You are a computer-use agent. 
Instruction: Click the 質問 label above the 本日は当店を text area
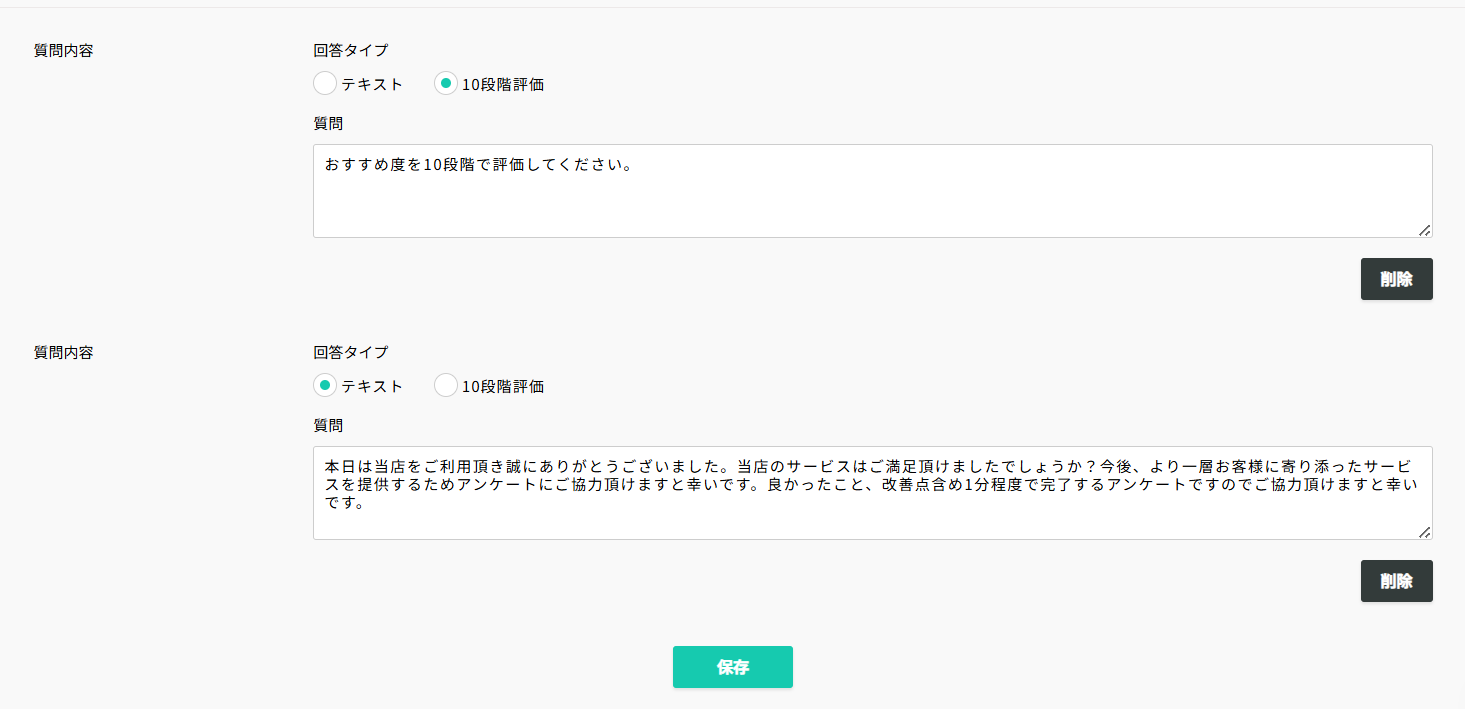328,425
